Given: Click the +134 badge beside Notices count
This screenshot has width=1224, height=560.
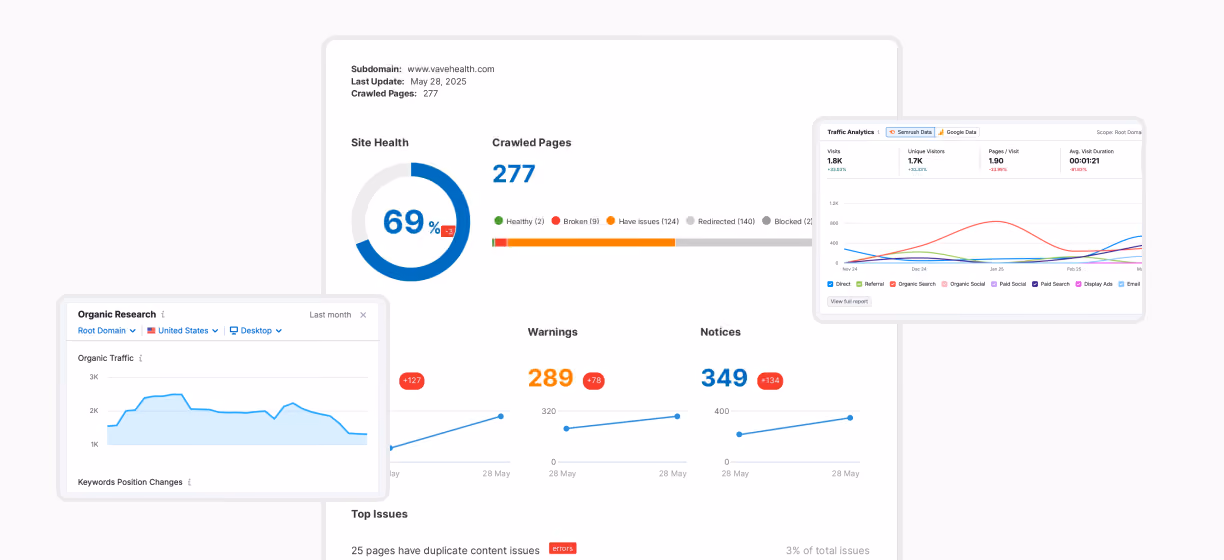Looking at the screenshot, I should point(770,380).
